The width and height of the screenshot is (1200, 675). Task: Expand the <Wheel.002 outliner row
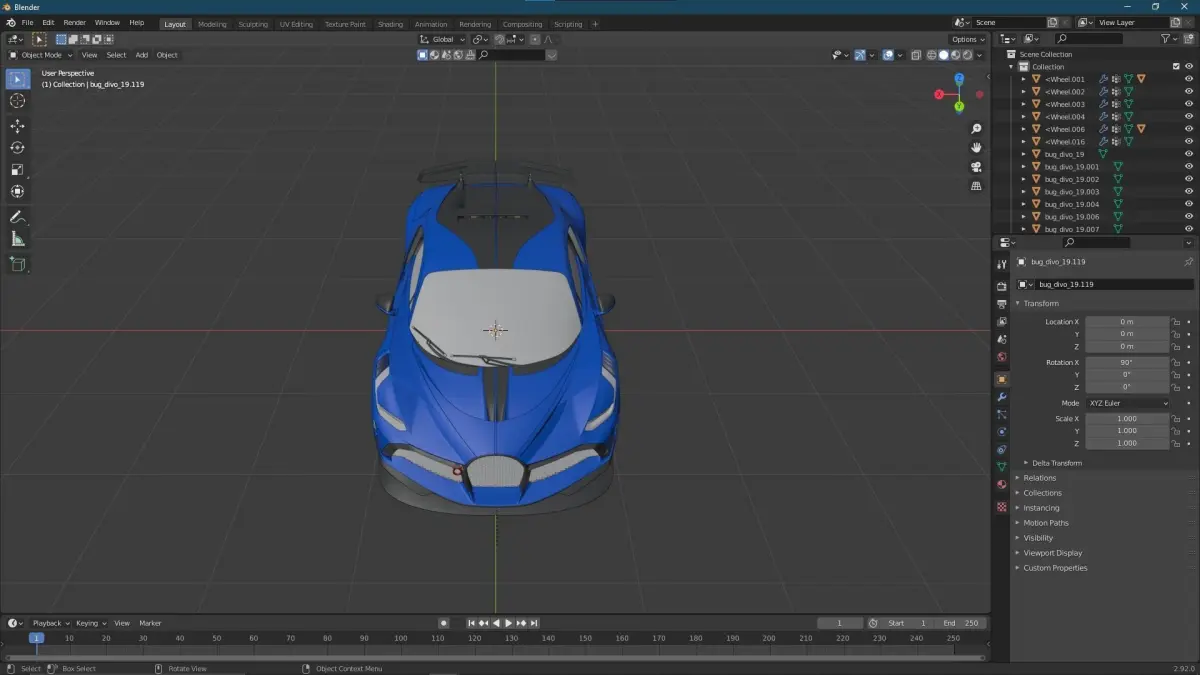pyautogui.click(x=1023, y=92)
